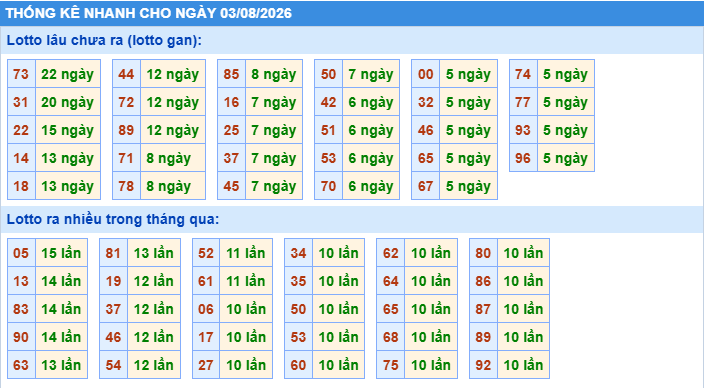Select '7 ngày' beside number 25
The width and height of the screenshot is (706, 388).
pos(274,130)
